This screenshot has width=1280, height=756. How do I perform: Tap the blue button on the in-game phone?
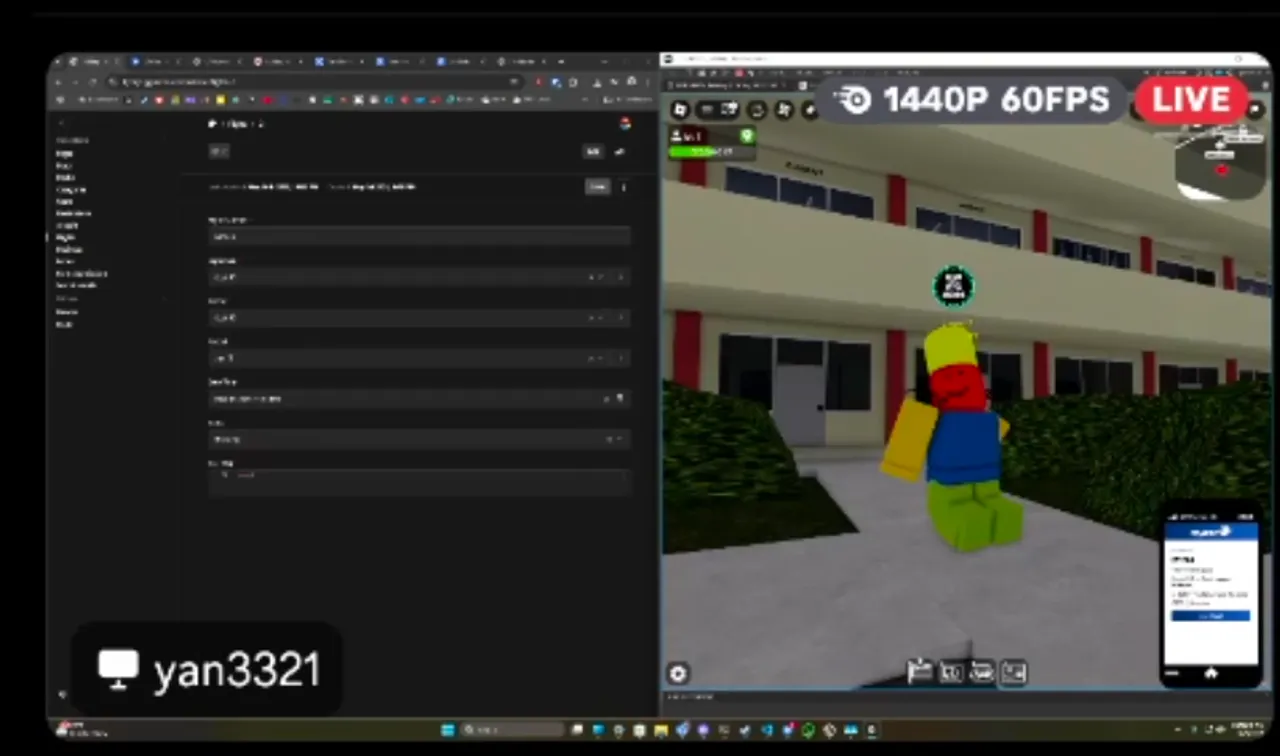[1210, 616]
